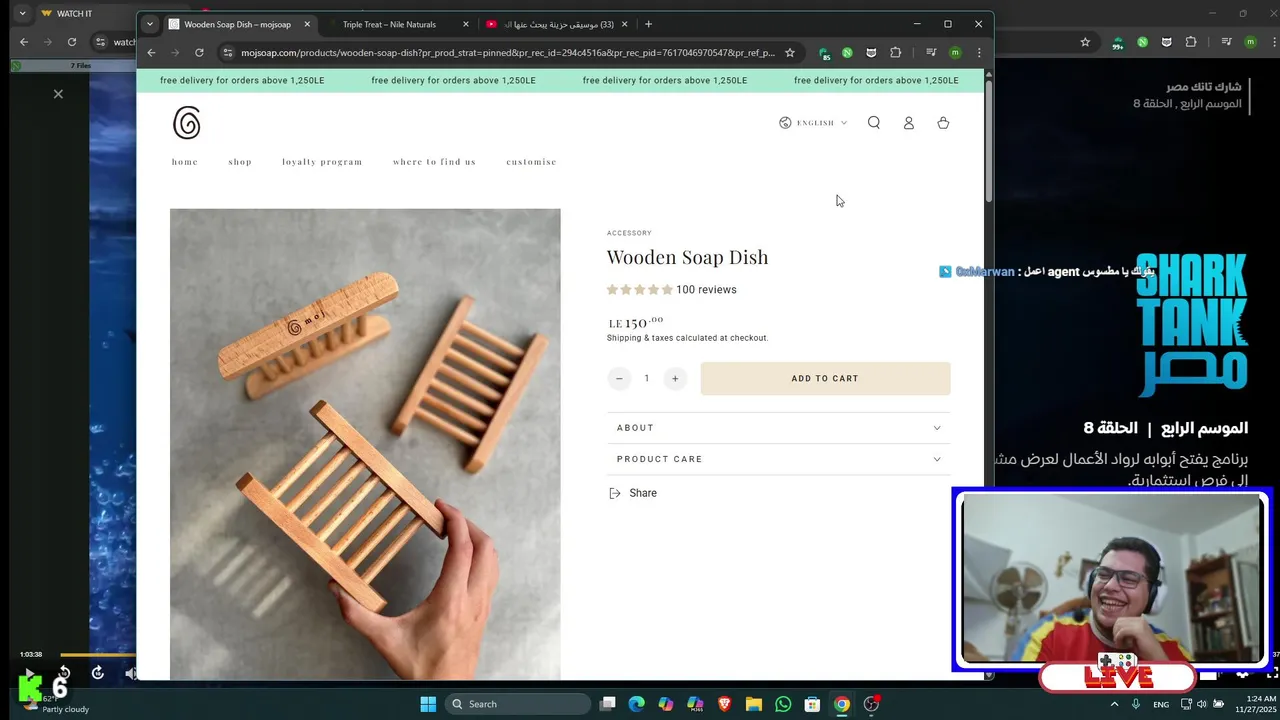Decrease quantity with minus button
This screenshot has width=1280, height=720.
[x=619, y=378]
